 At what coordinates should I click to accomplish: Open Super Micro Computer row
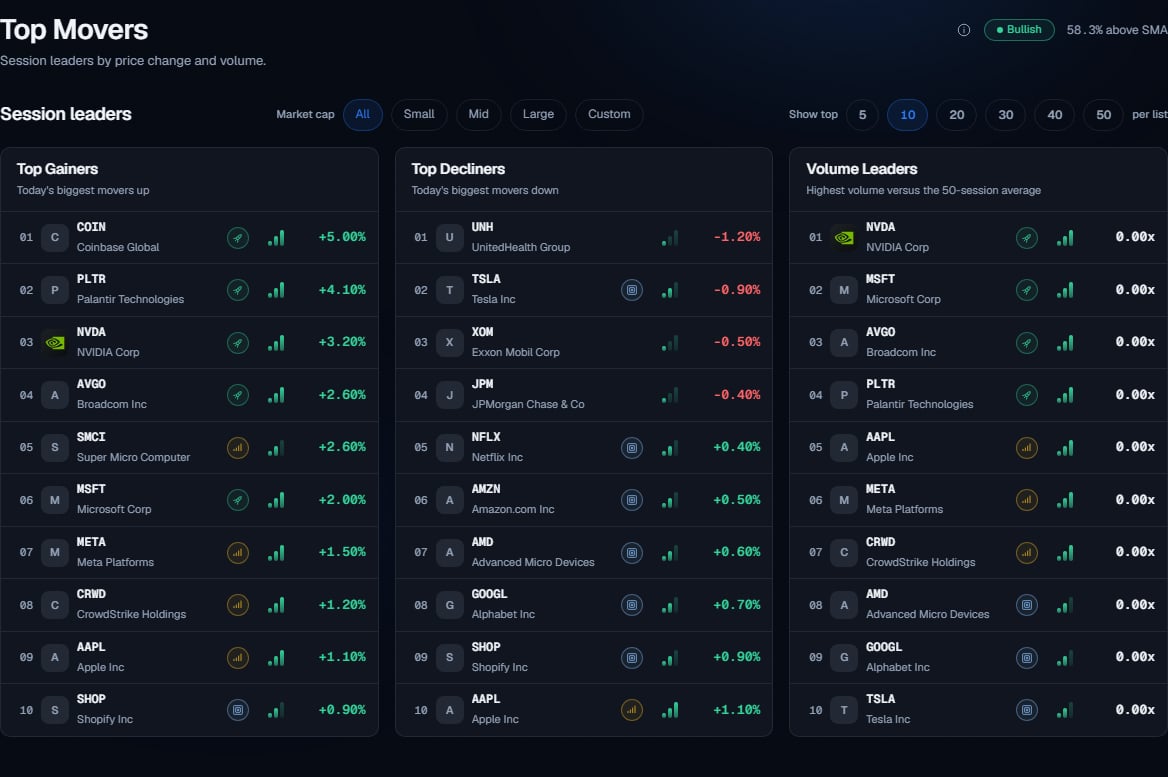(189, 448)
